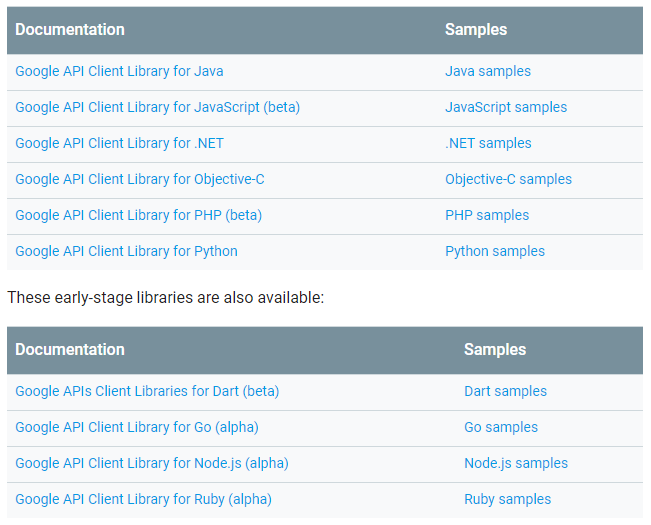Click the Objective-C samples link
The image size is (651, 525).
click(x=508, y=179)
